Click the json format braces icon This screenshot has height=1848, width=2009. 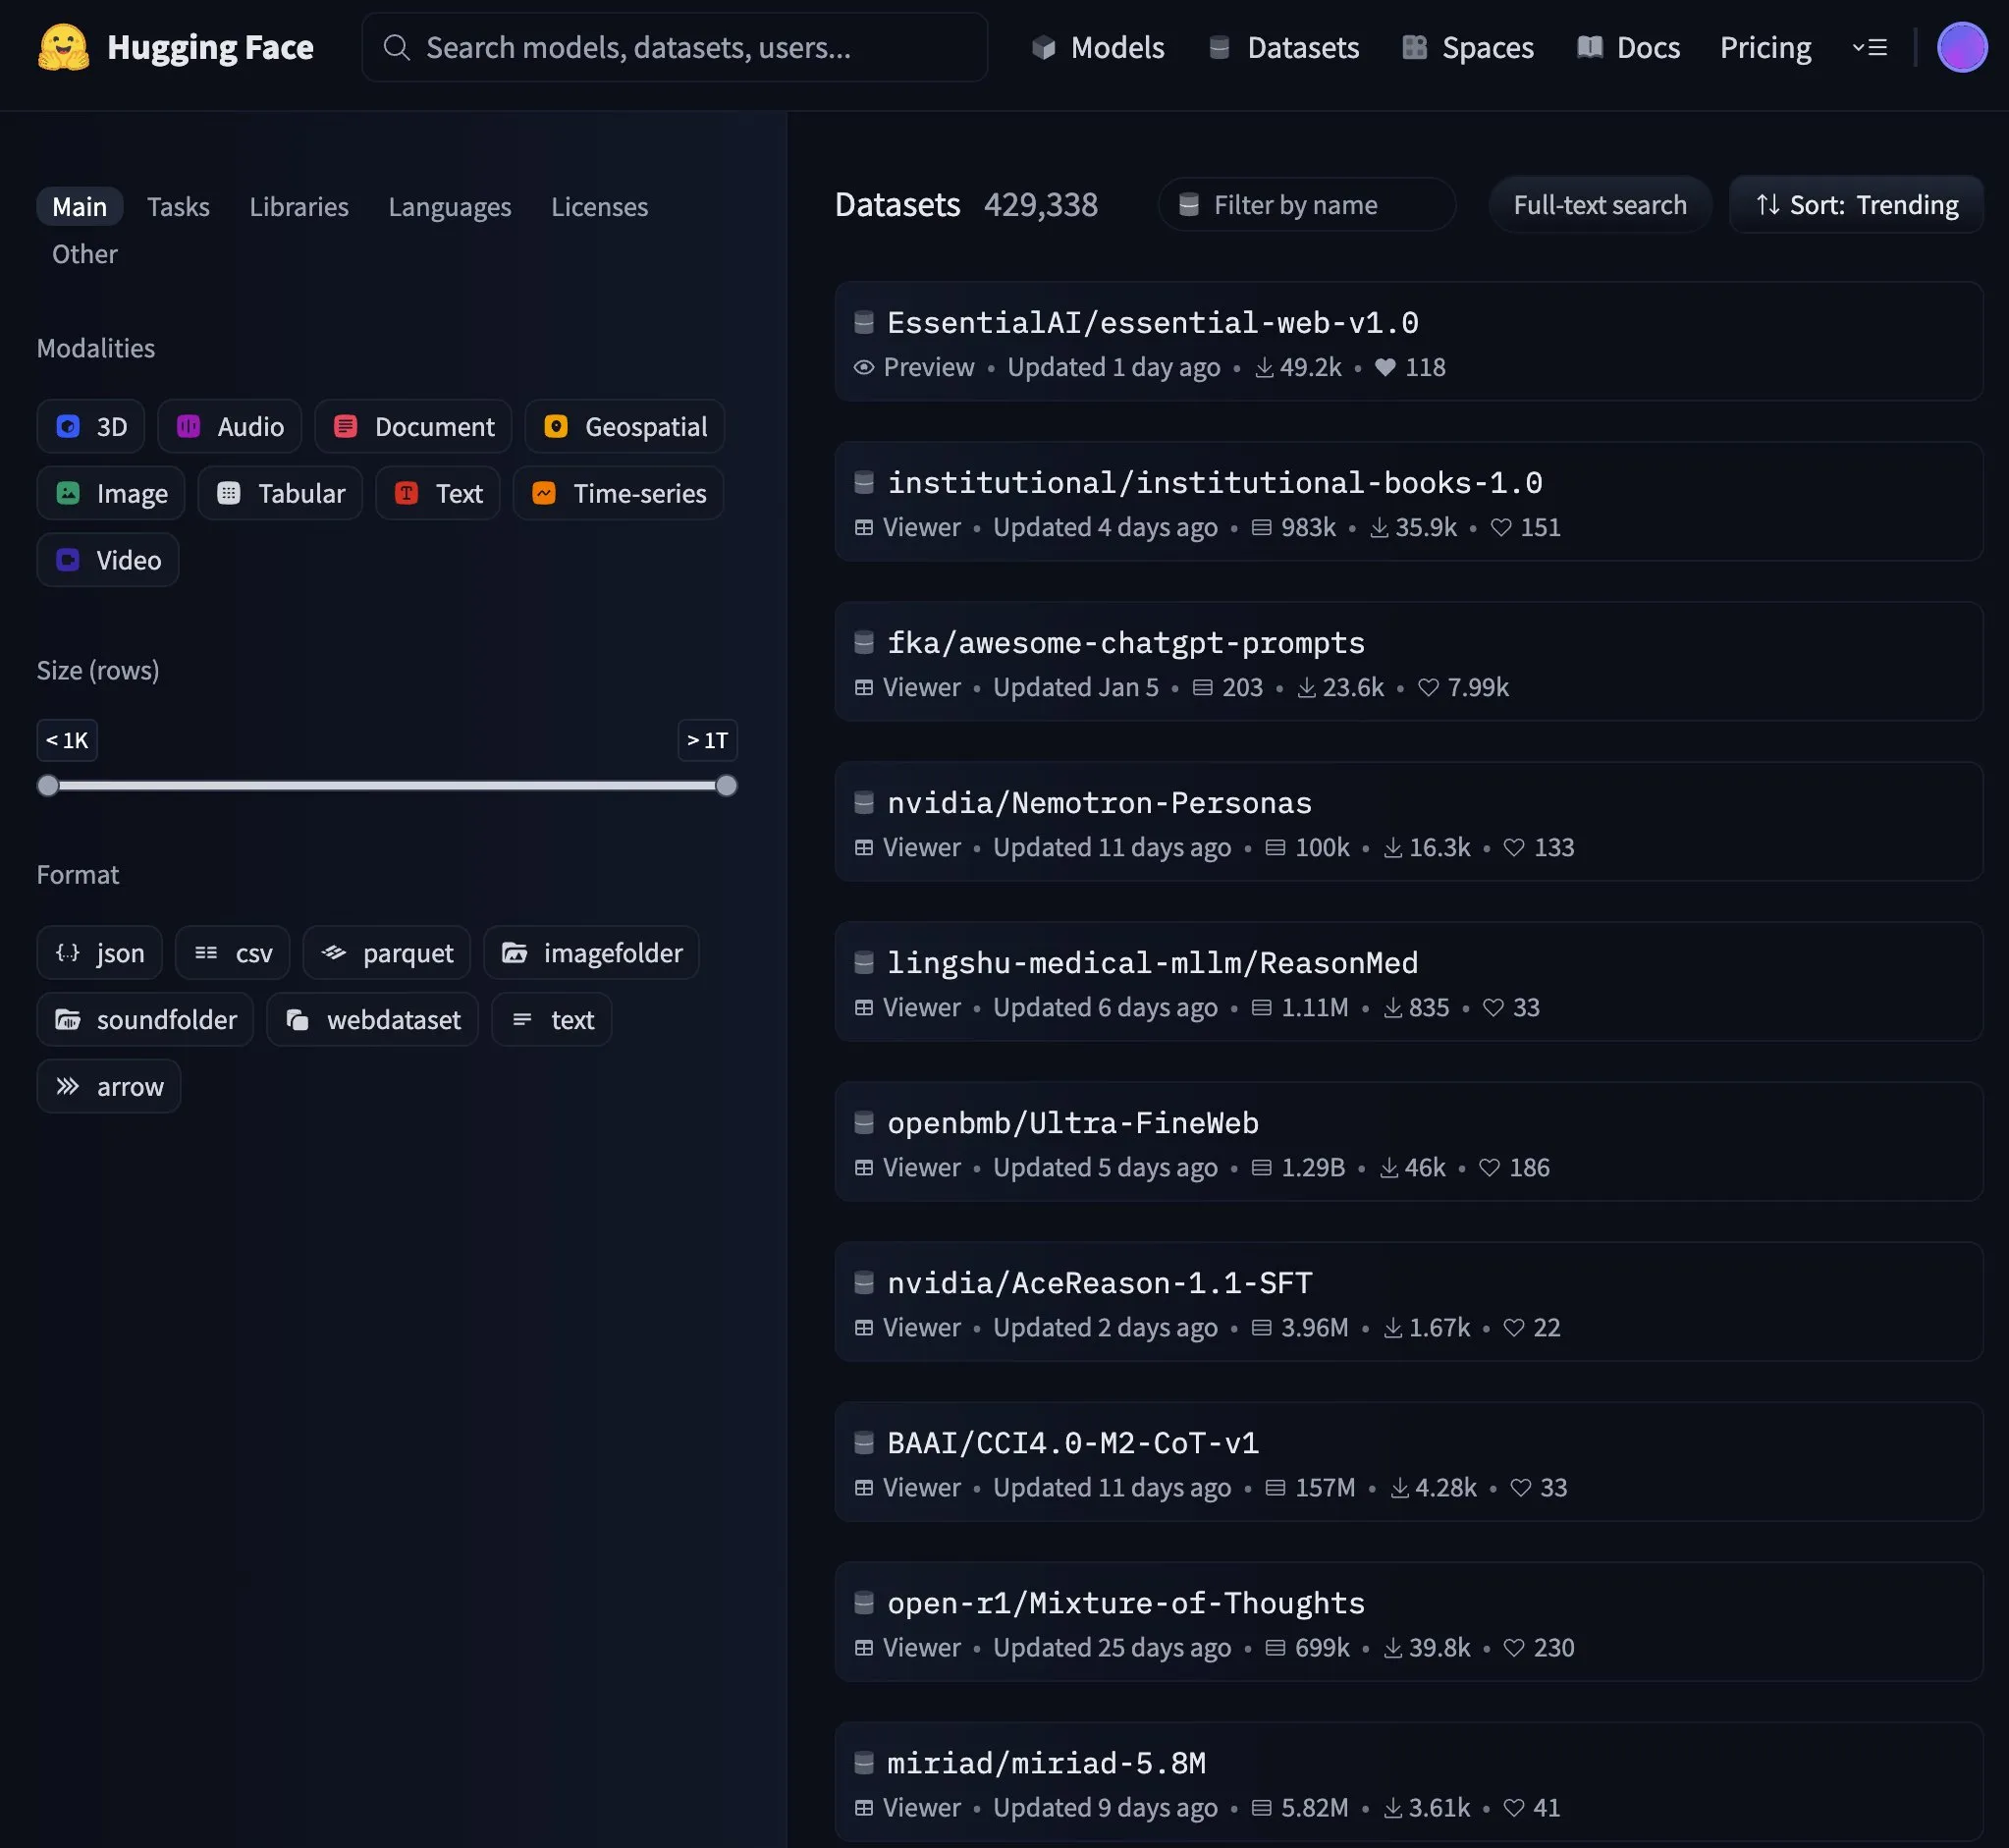68,952
